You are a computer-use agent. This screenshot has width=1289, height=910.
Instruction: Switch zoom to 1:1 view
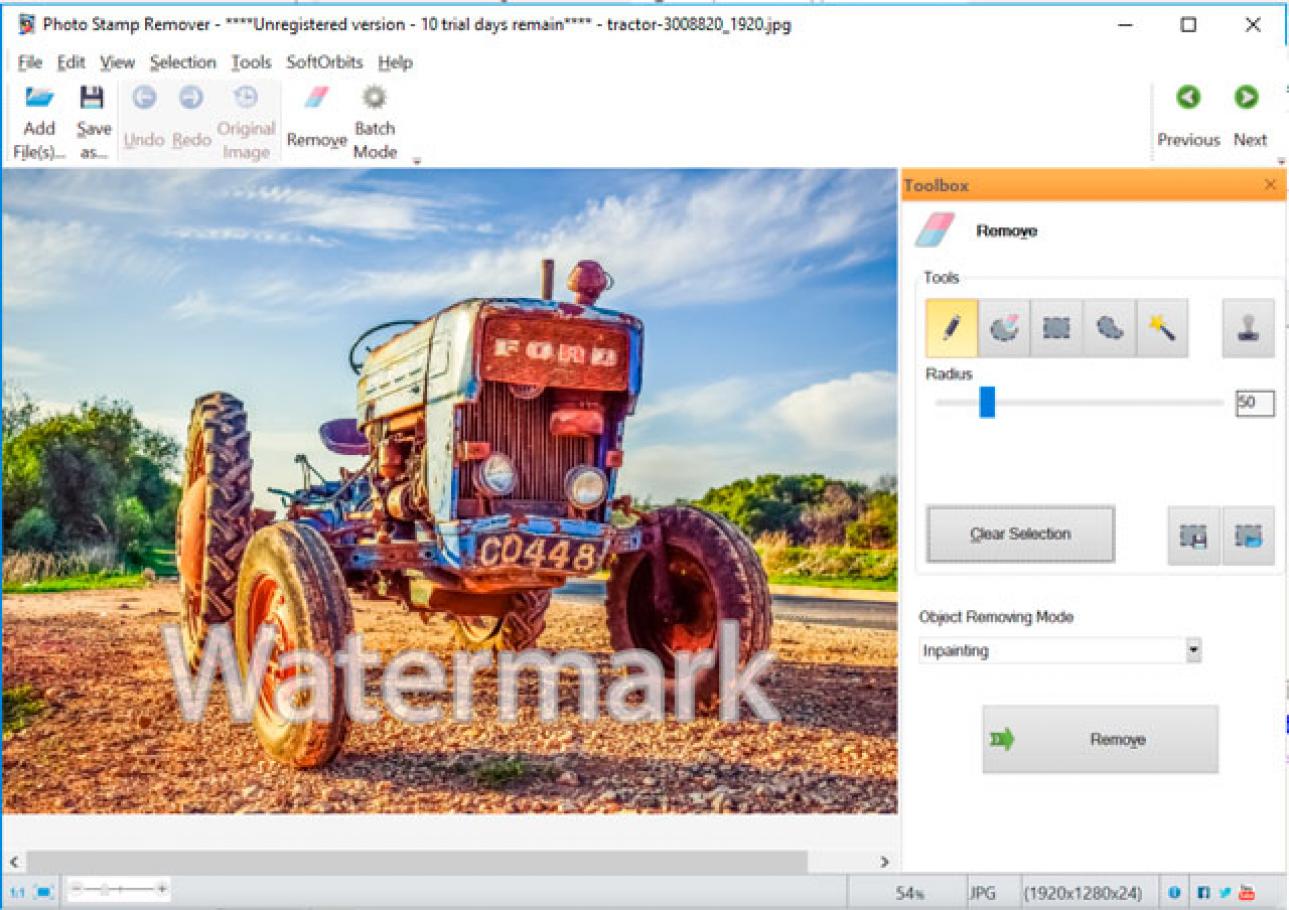coord(17,889)
